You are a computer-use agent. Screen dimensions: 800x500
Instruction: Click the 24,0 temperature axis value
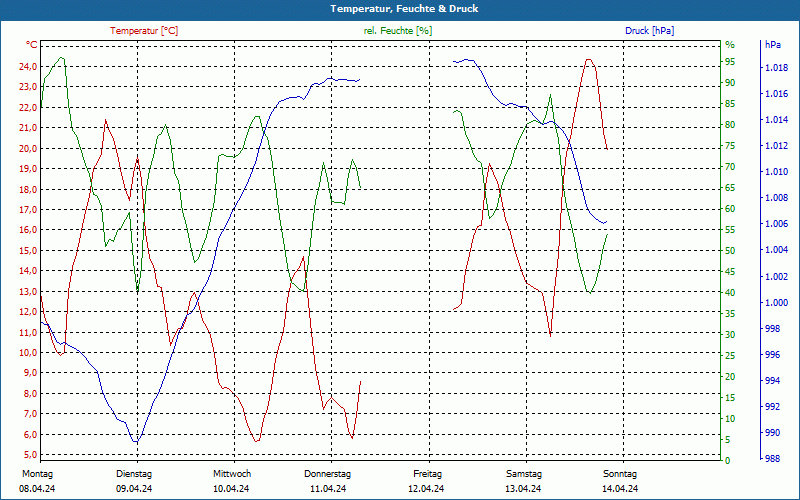tap(28, 66)
